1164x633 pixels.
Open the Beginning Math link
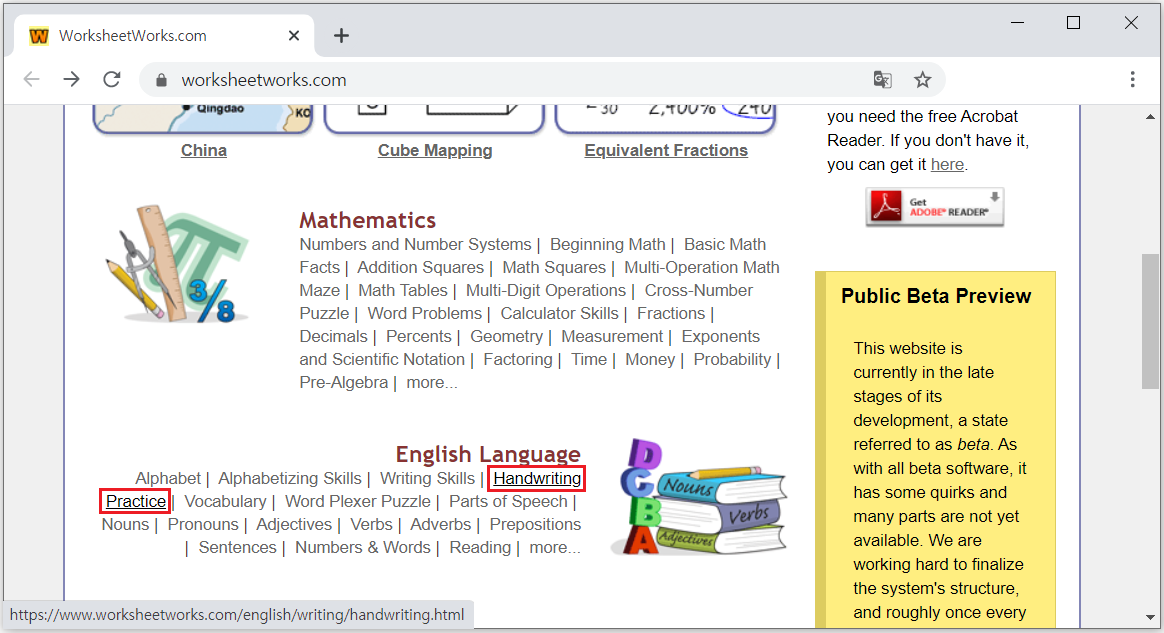click(607, 244)
